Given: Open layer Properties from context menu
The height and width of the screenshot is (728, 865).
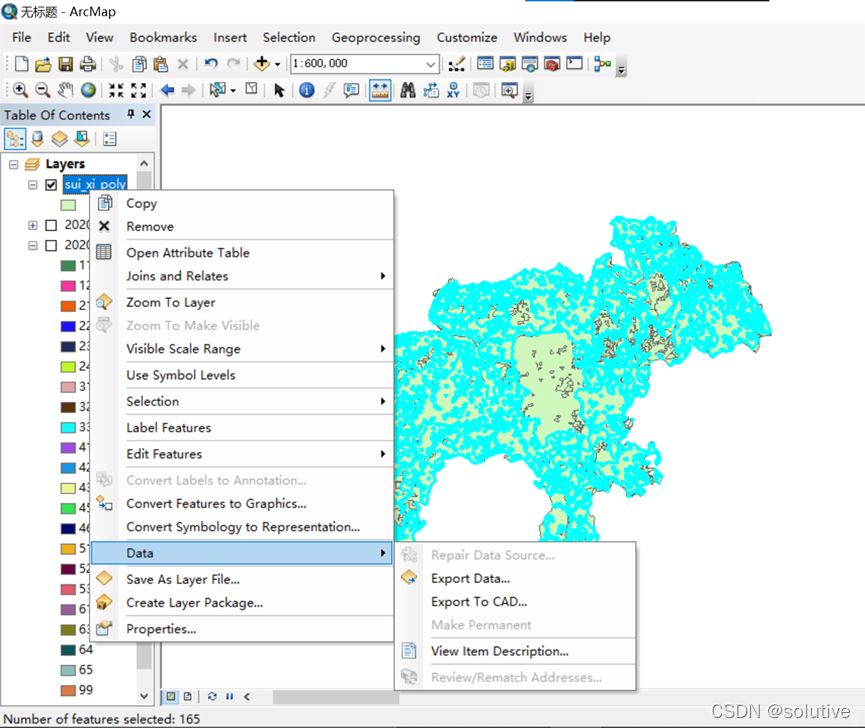Looking at the screenshot, I should click(160, 629).
